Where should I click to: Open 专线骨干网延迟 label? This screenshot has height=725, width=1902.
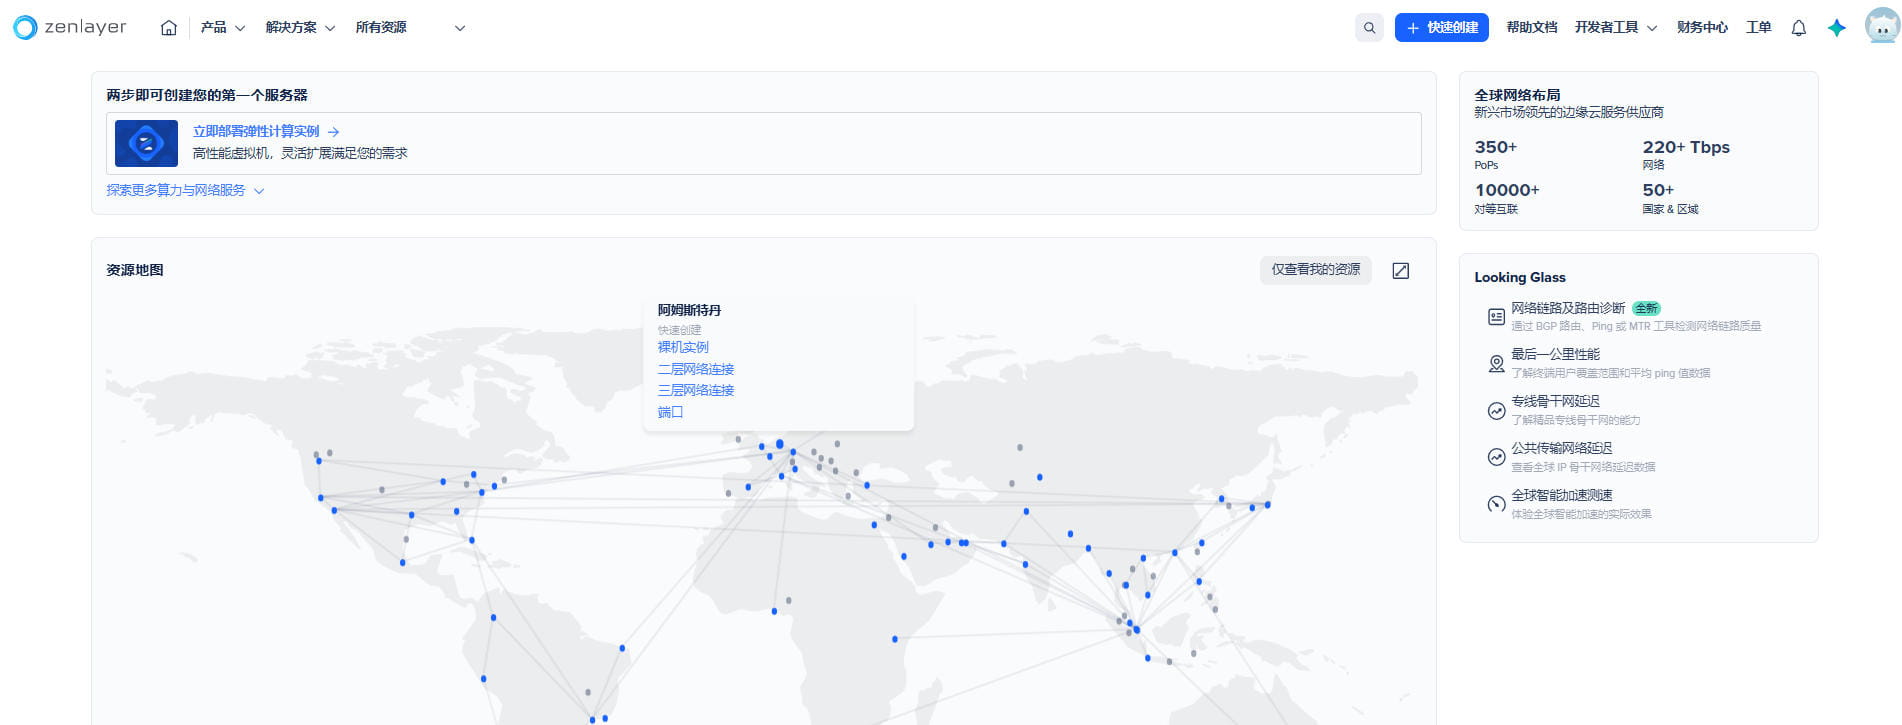pyautogui.click(x=1556, y=401)
